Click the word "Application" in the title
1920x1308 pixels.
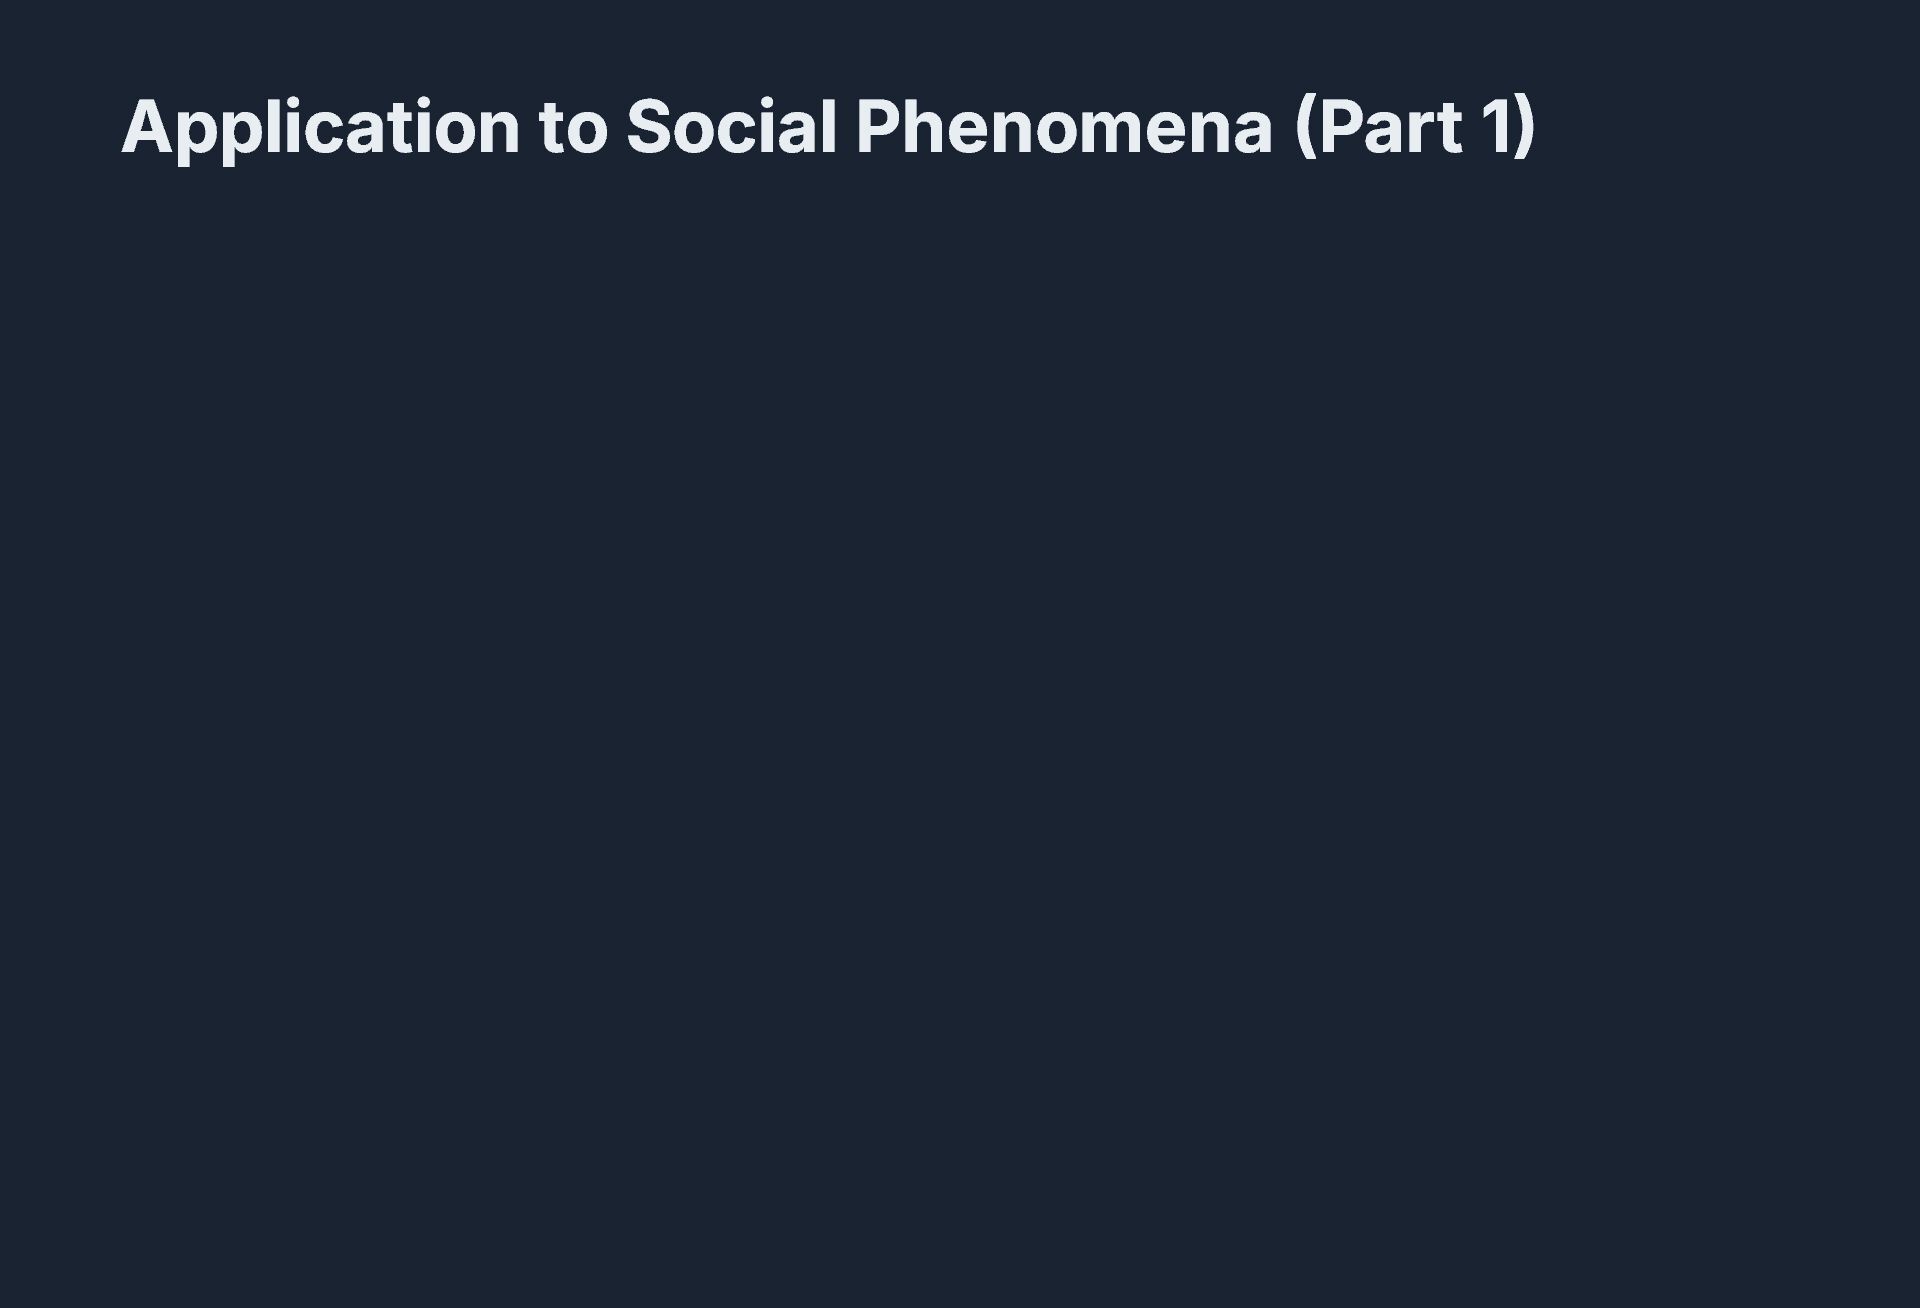(x=320, y=127)
